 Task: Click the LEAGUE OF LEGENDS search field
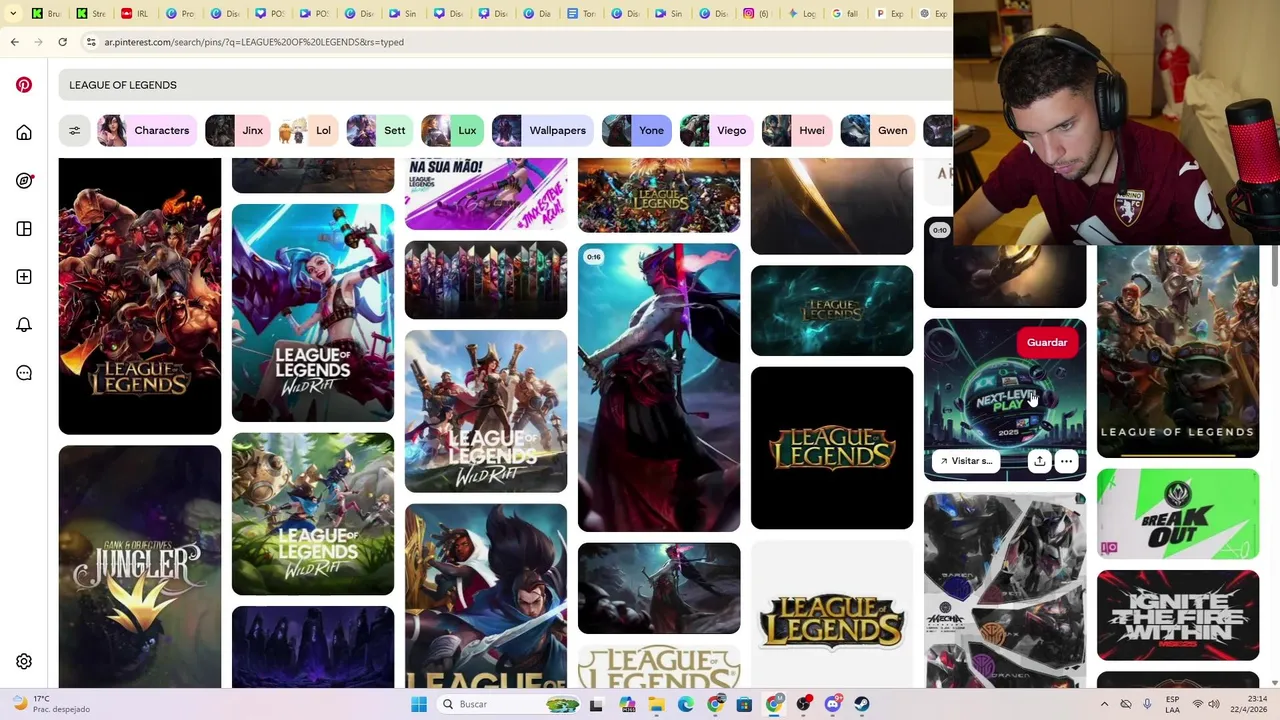505,85
